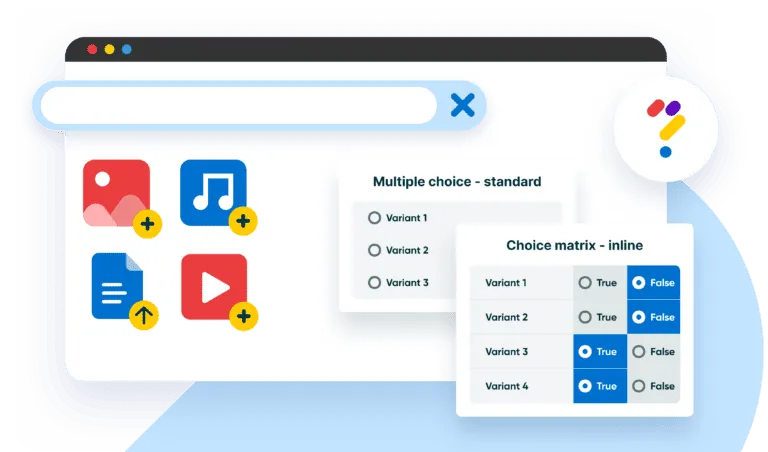Image resolution: width=768 pixels, height=452 pixels.
Task: Click the plus badge on video icon
Action: click(243, 316)
